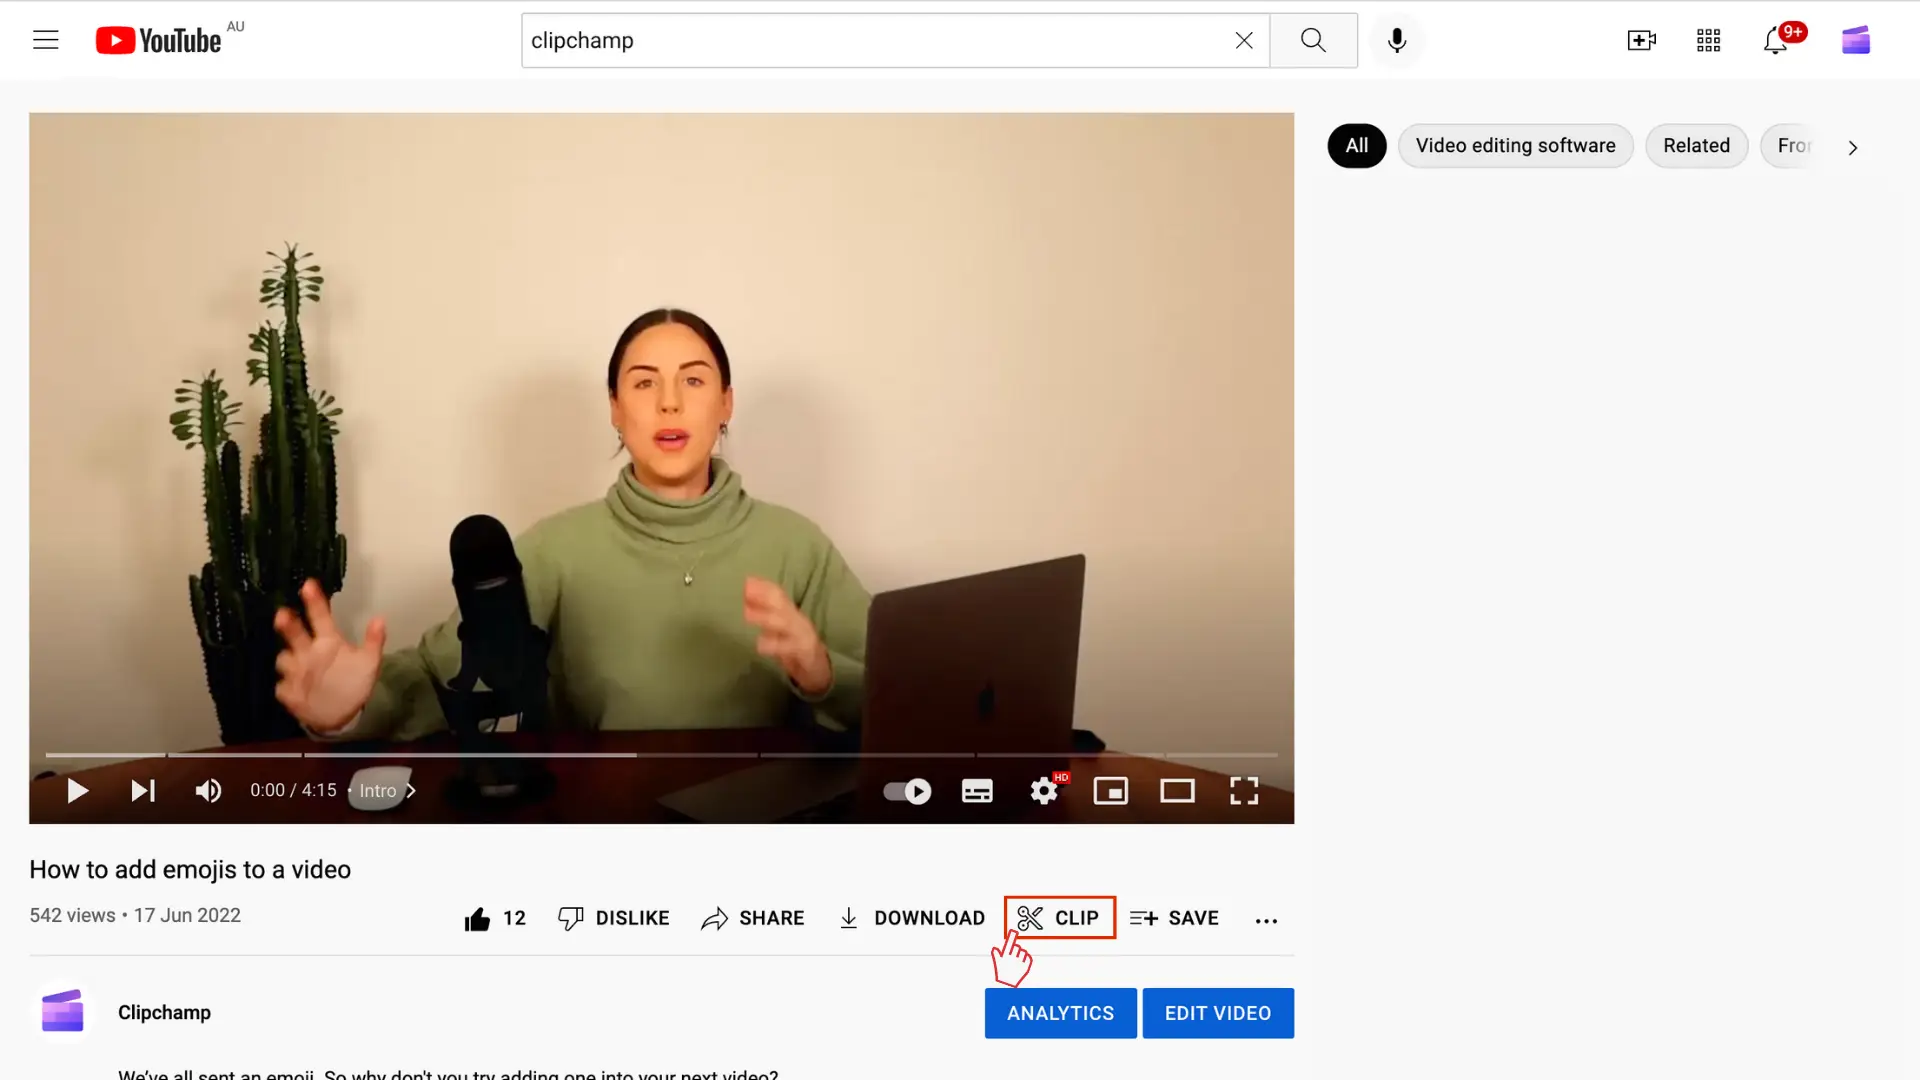Click the ANALYTICS button
The width and height of the screenshot is (1920, 1080).
tap(1060, 1013)
